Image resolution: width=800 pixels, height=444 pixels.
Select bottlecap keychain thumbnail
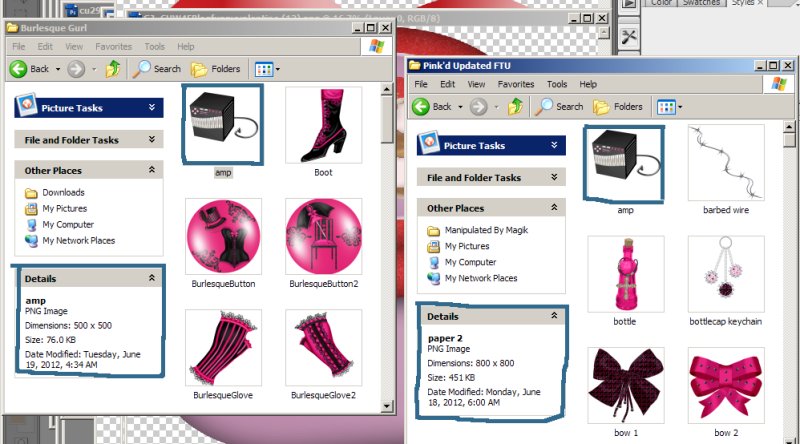click(726, 274)
